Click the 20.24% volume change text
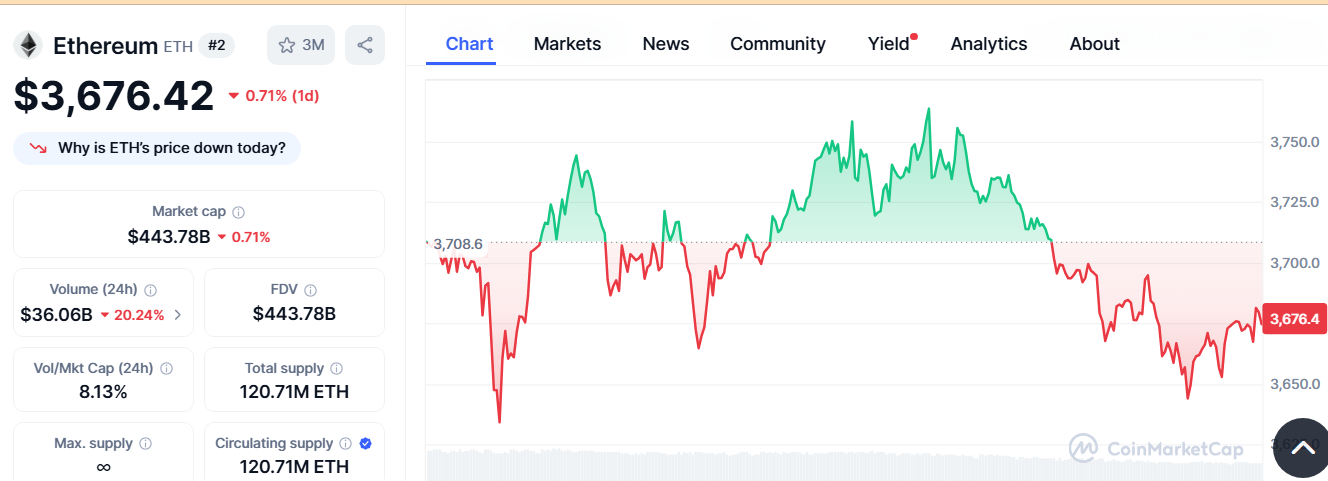1328x481 pixels. click(x=139, y=315)
